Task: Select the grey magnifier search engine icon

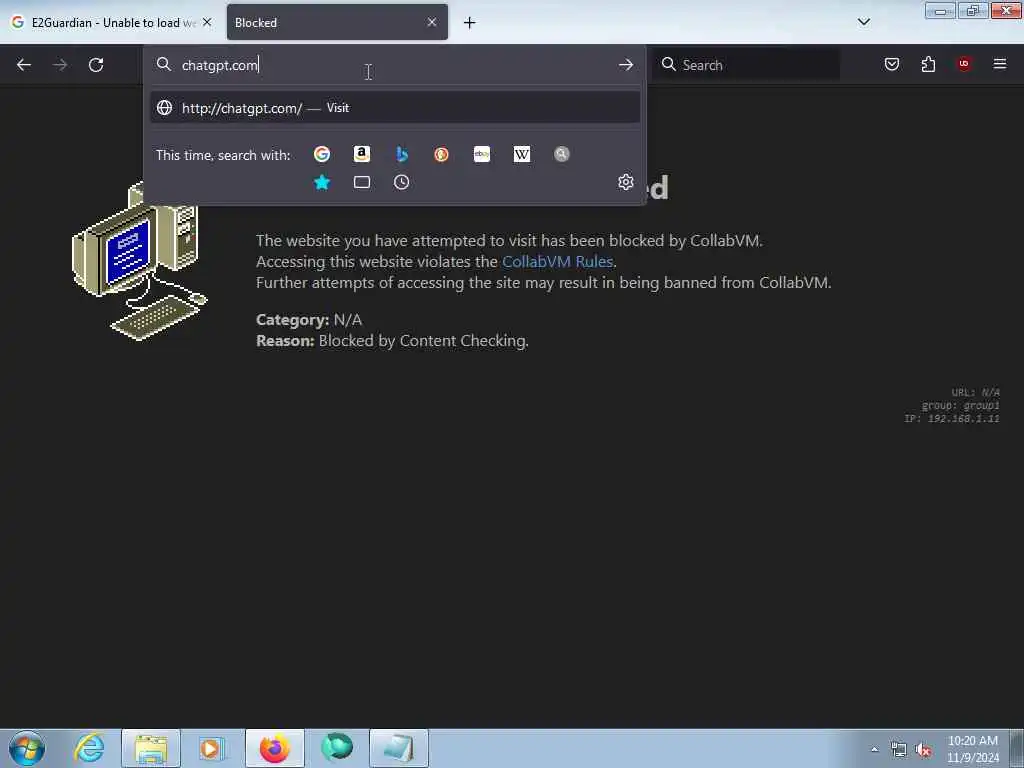Action: click(x=562, y=154)
